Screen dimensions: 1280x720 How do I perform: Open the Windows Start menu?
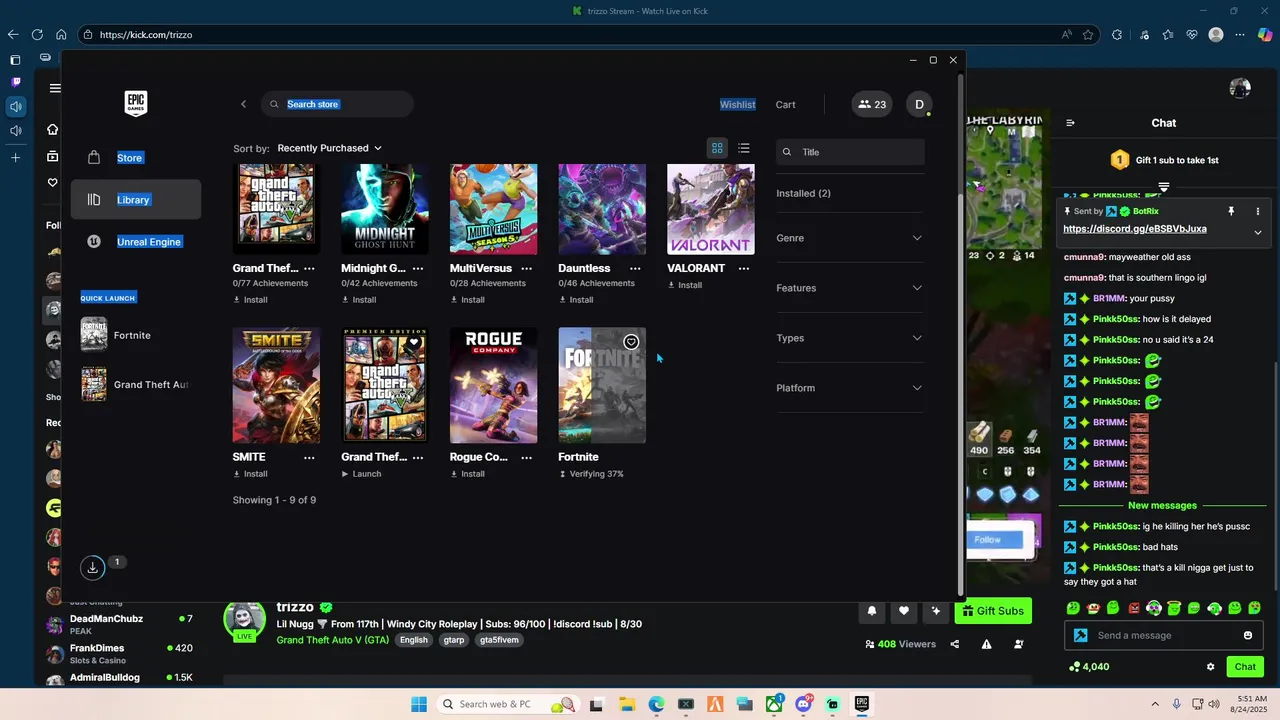point(419,704)
